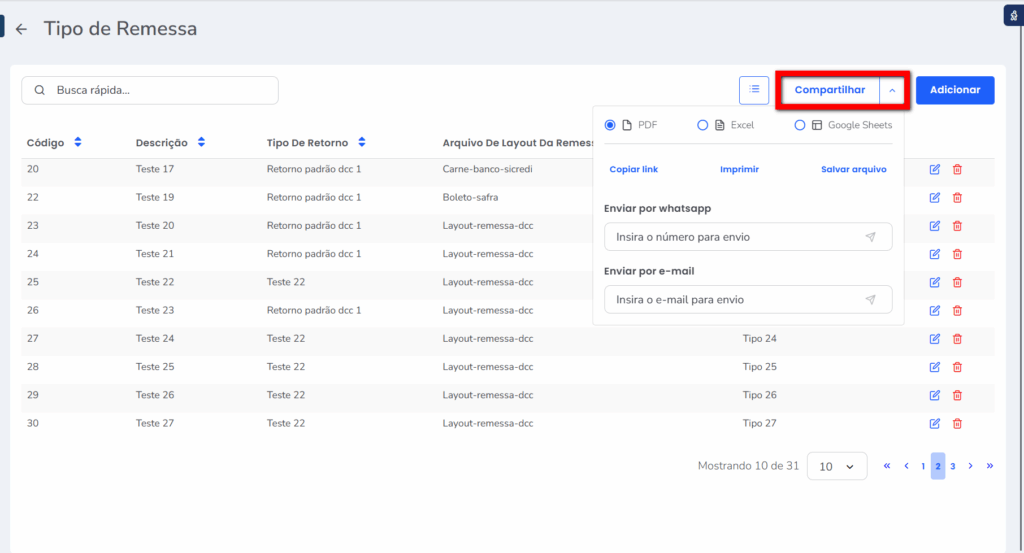
Task: Select the Excel export format
Action: (x=703, y=125)
